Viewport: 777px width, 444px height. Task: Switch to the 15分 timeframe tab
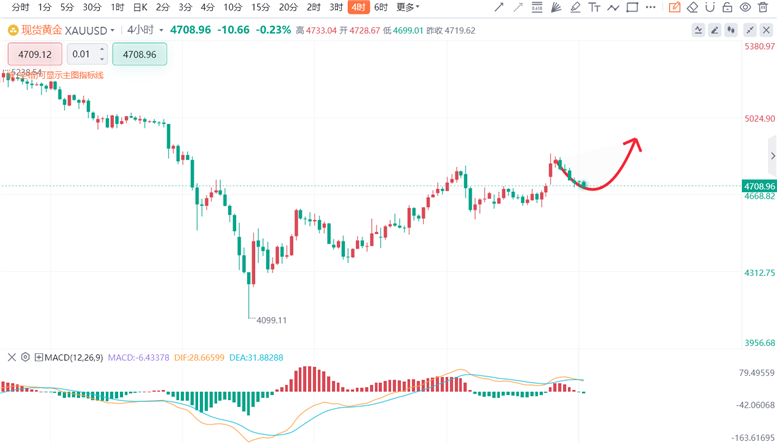click(260, 7)
